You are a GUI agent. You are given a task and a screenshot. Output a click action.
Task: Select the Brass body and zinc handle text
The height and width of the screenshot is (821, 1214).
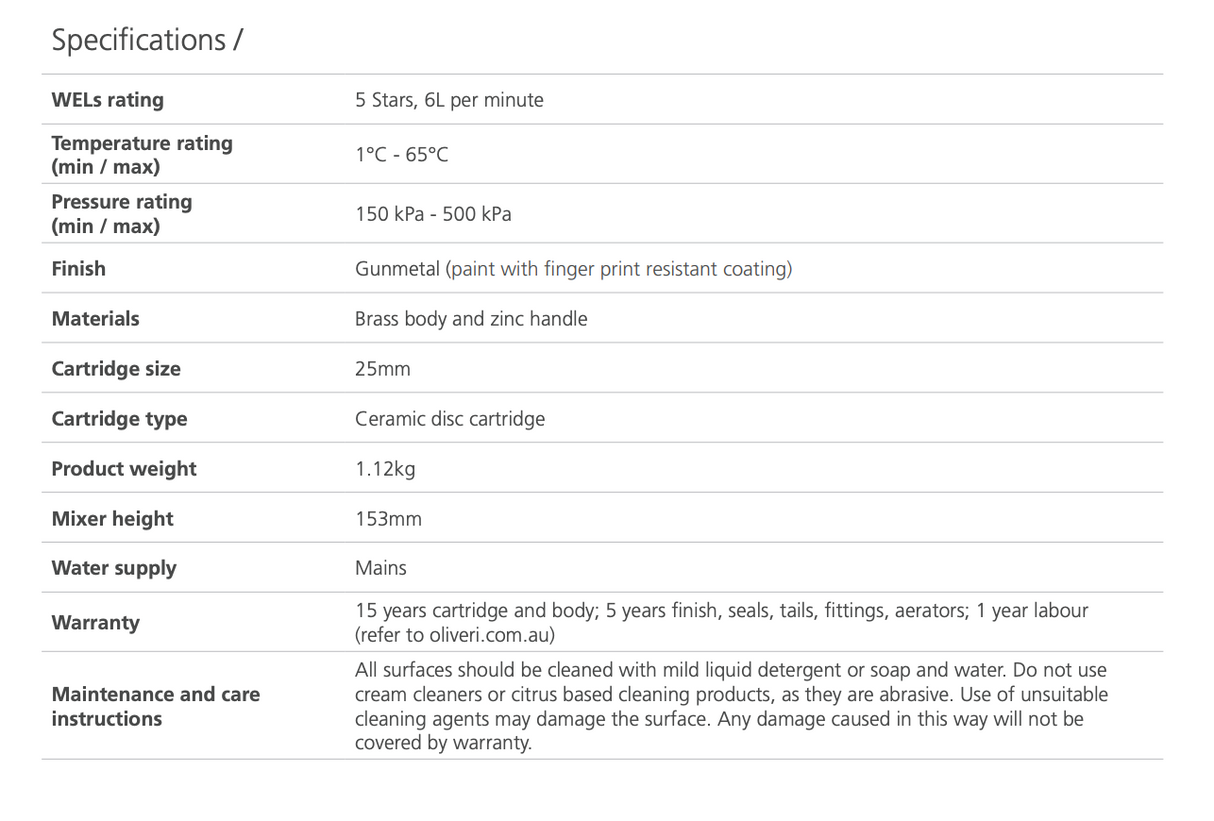[471, 319]
